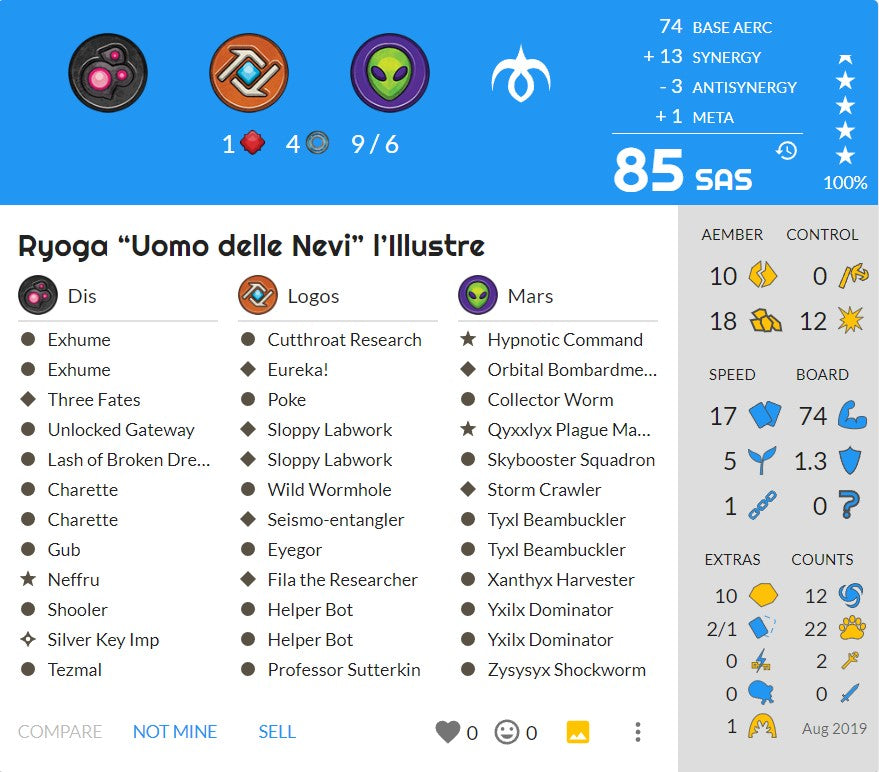Open the SAS score history clock icon

click(x=787, y=150)
